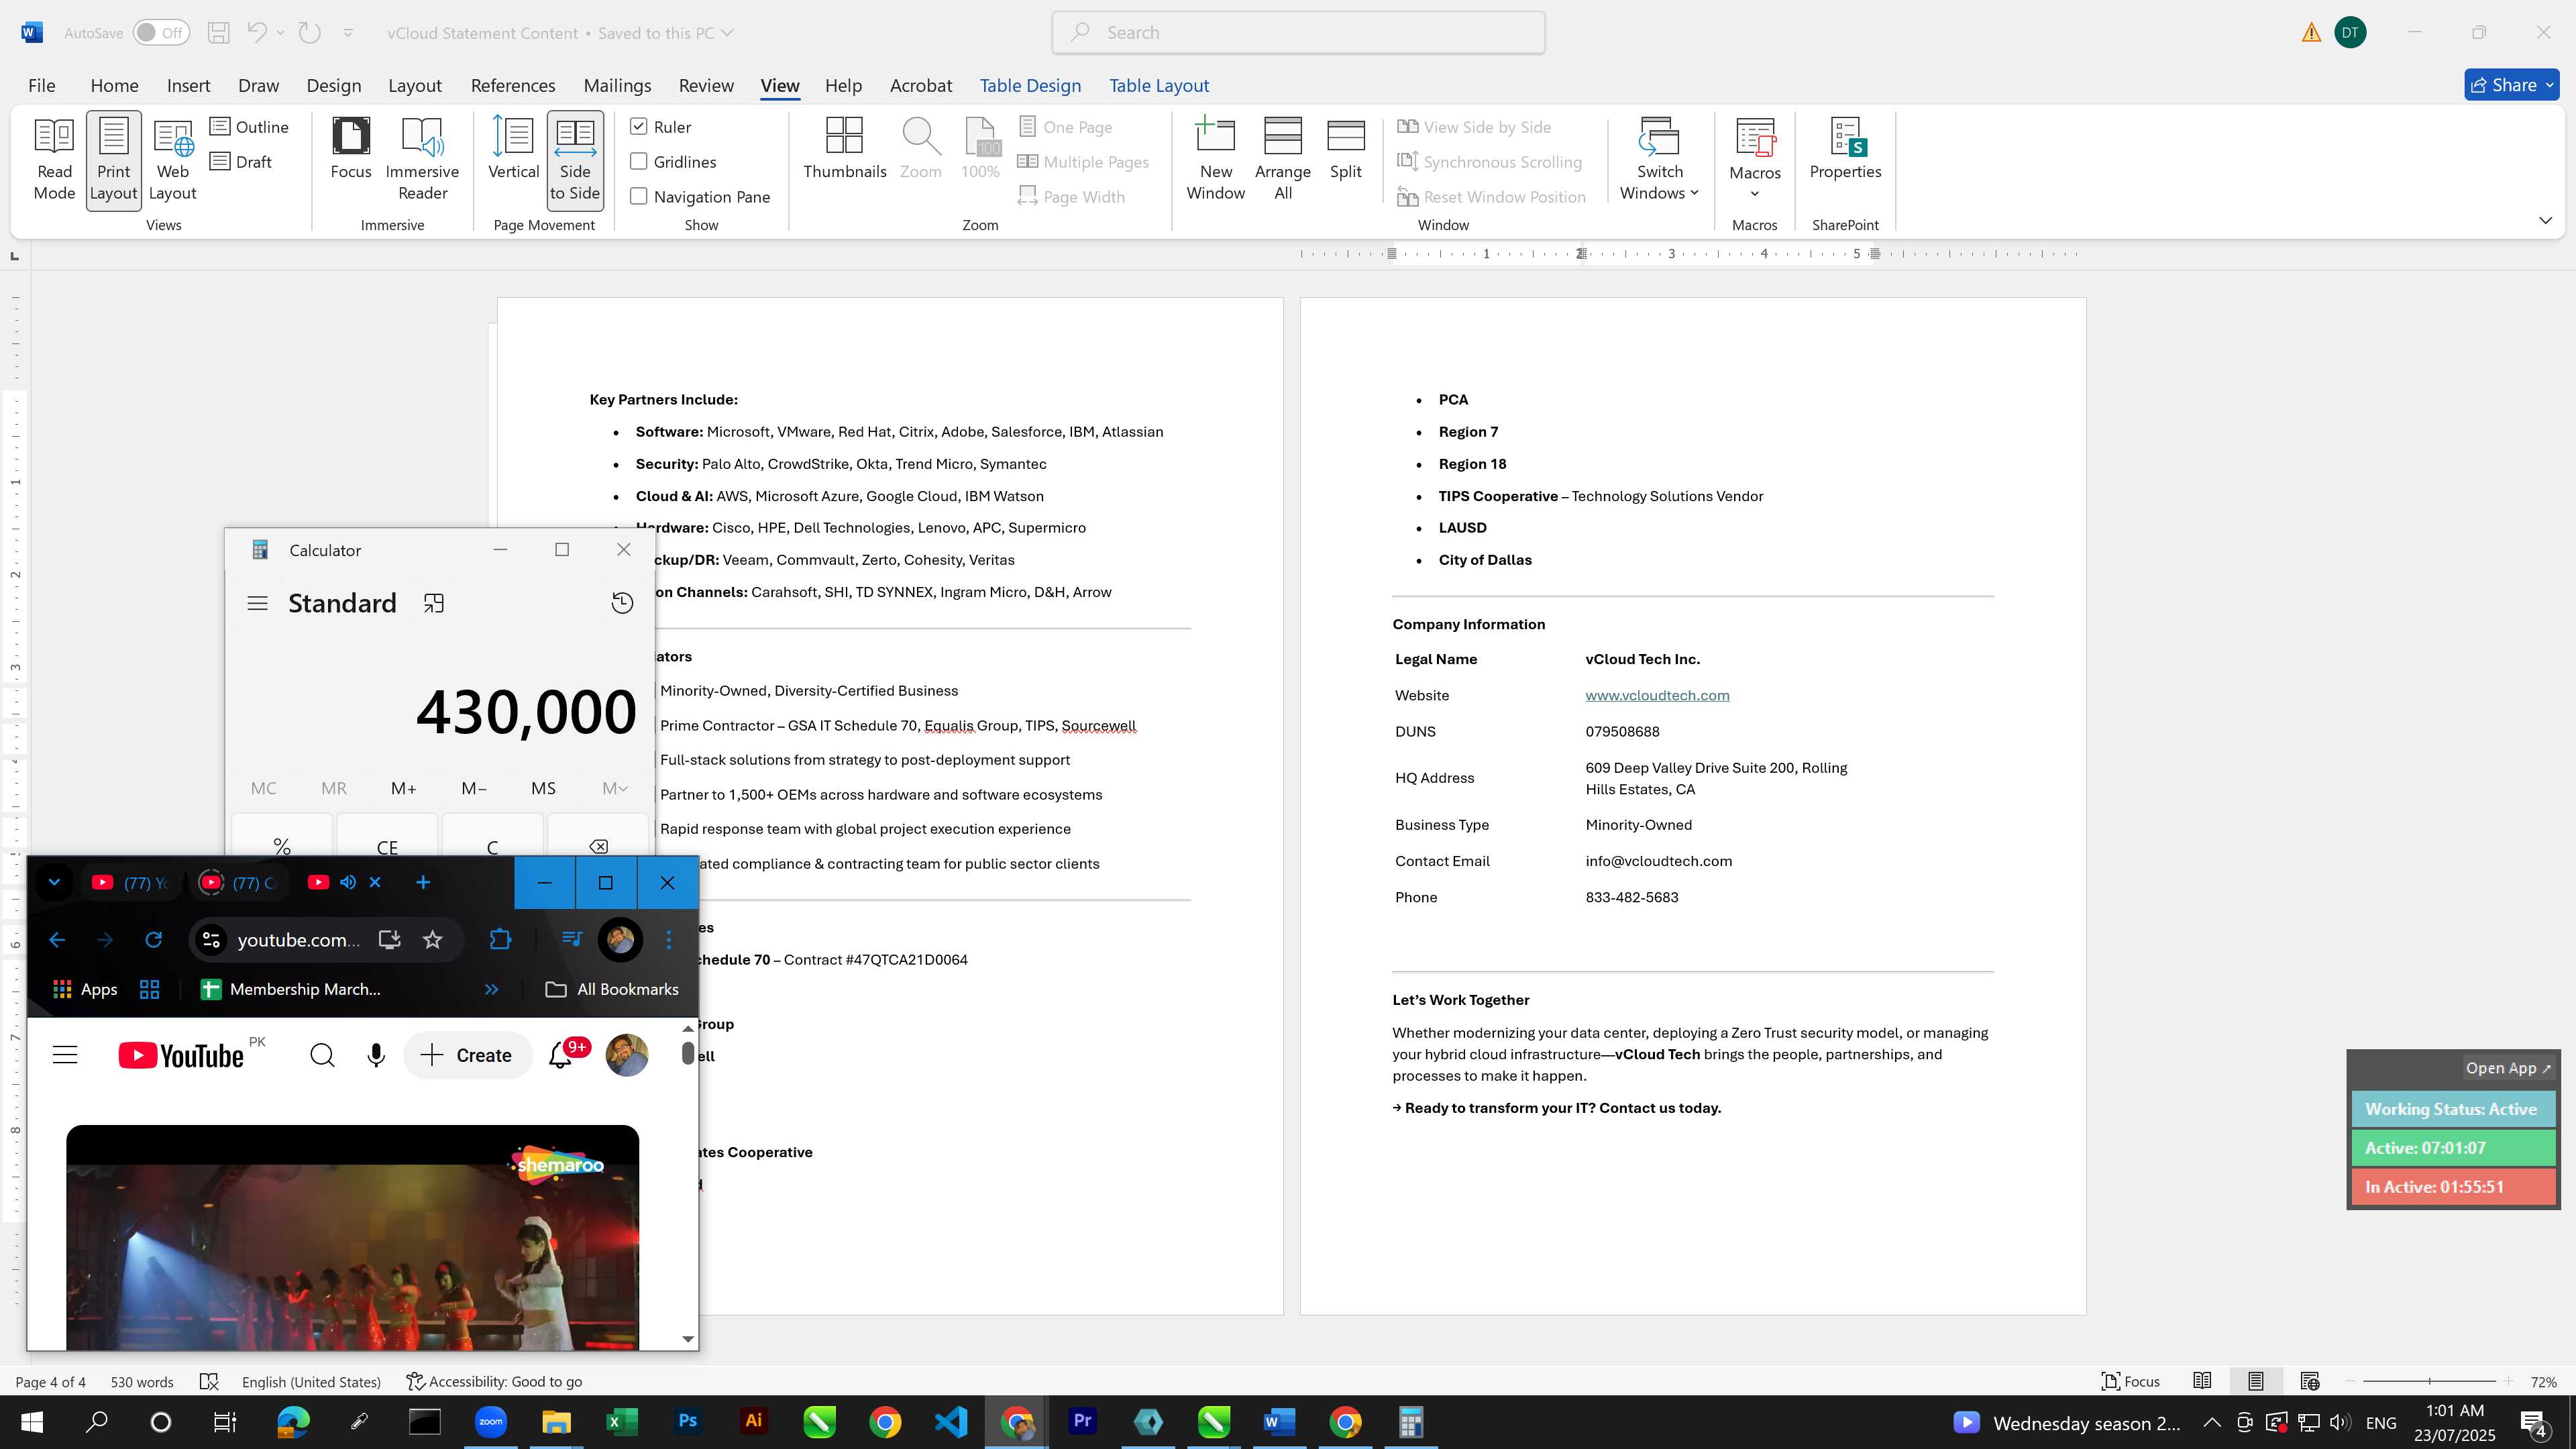This screenshot has width=2576, height=1449.
Task: Open a New Window
Action: point(1215,160)
